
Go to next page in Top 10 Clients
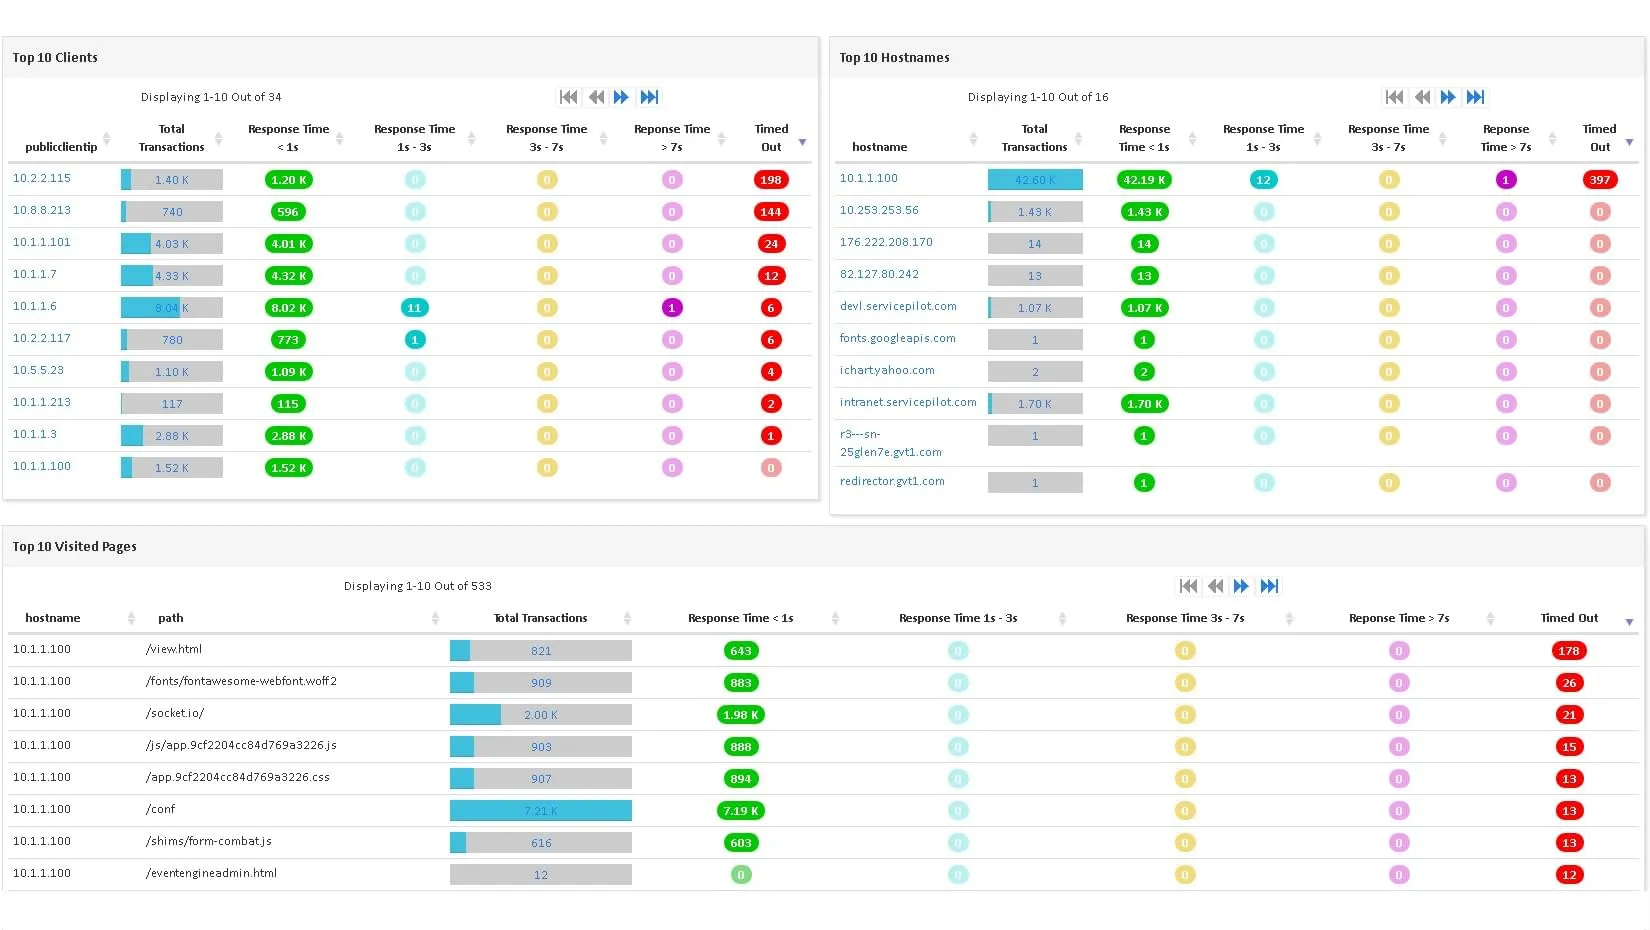[x=621, y=97]
